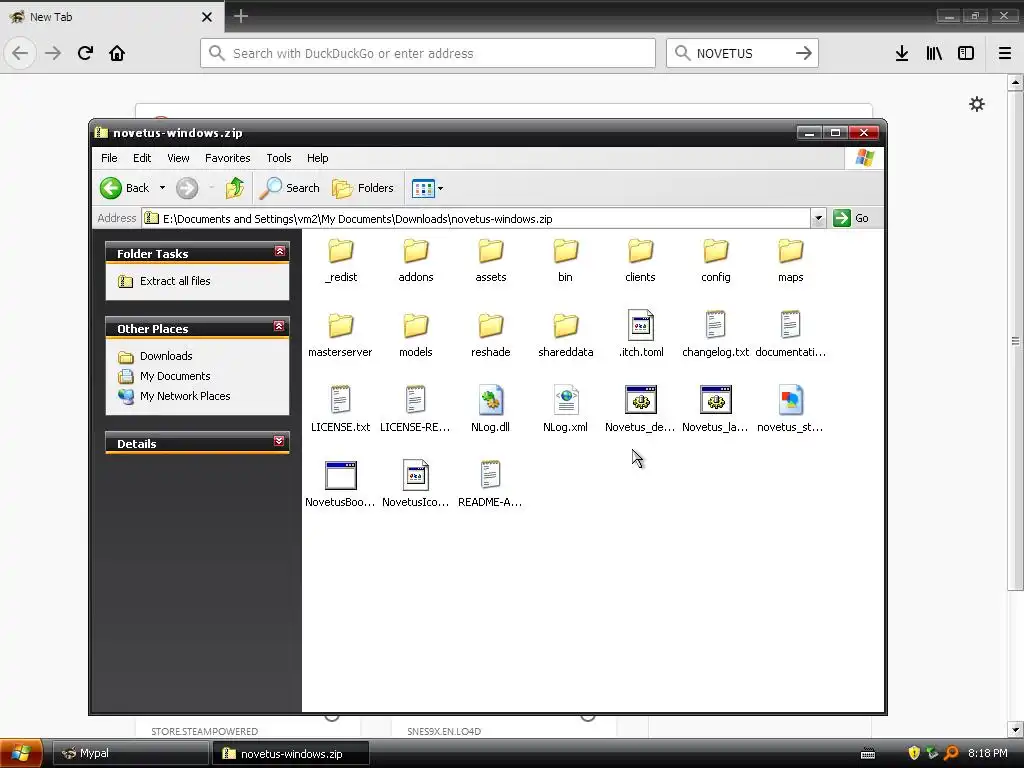Select the .itch.toml file
The height and width of the screenshot is (768, 1024).
coord(641,335)
